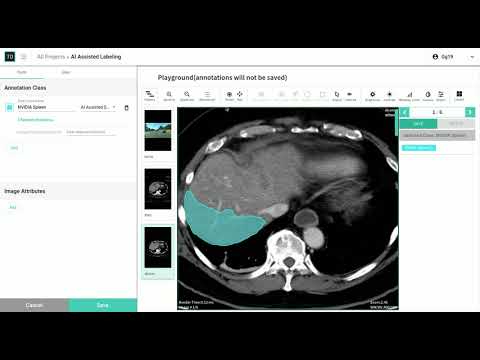
Task: Open the dropdown below the NVIDIA Spleen class
Action: 91,132
